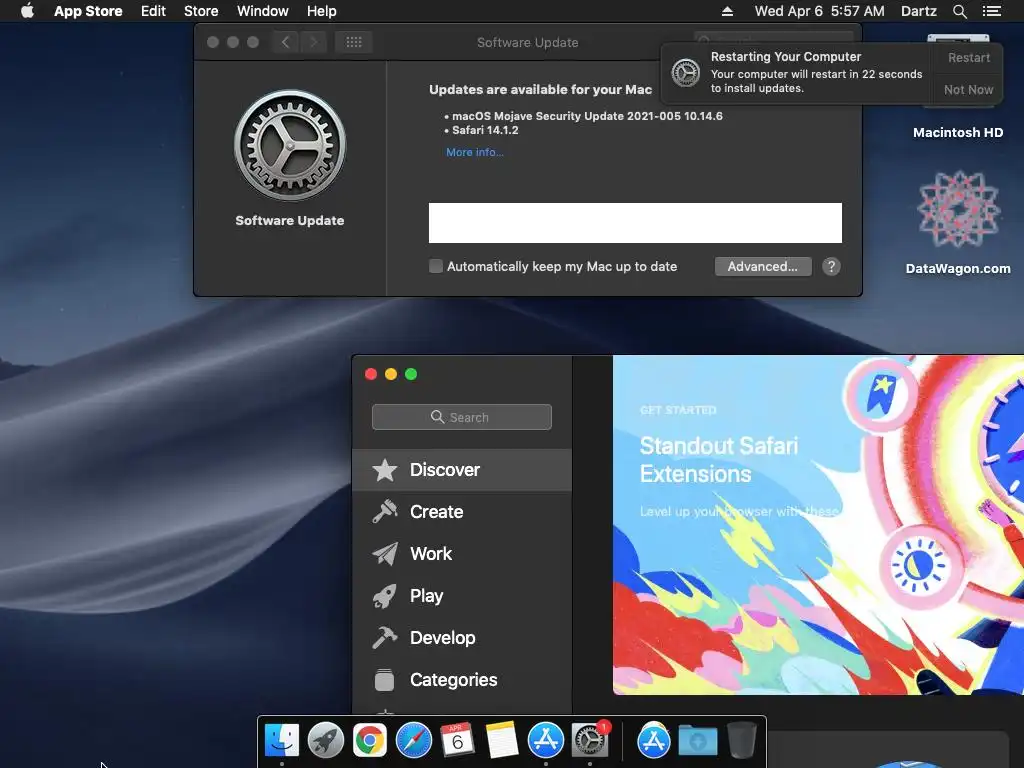Click the Dartz user name in menu bar
1024x768 pixels.
(x=918, y=11)
